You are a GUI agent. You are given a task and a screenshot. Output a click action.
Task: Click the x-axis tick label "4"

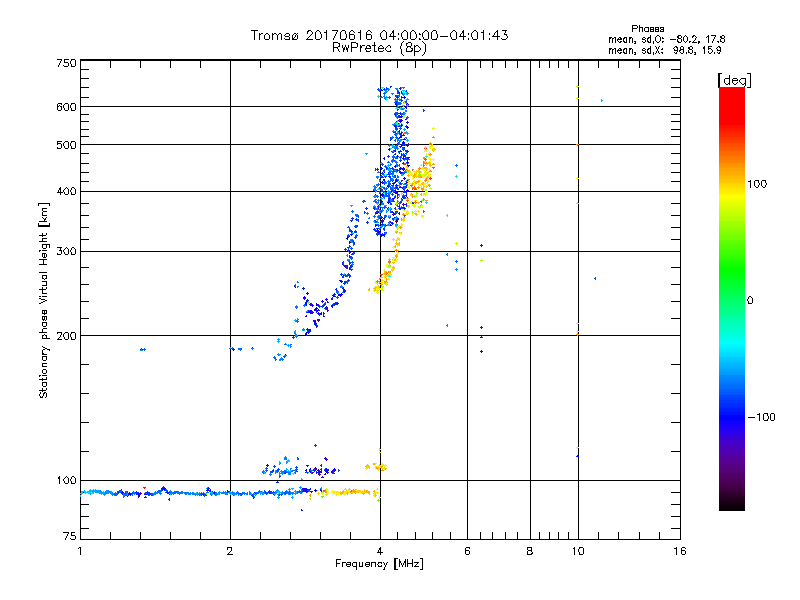pyautogui.click(x=380, y=551)
